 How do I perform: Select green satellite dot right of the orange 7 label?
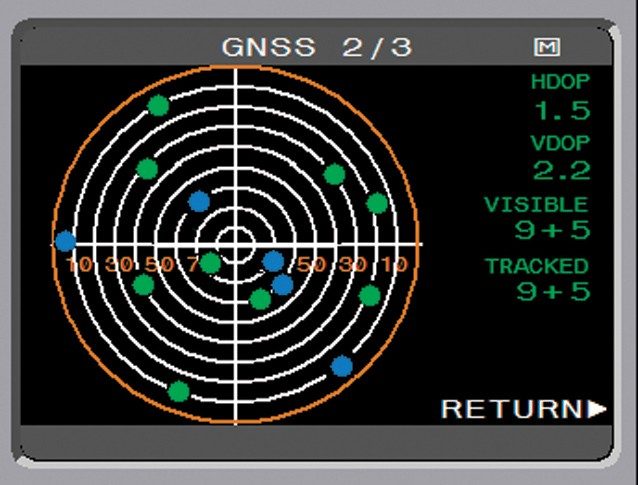(210, 263)
